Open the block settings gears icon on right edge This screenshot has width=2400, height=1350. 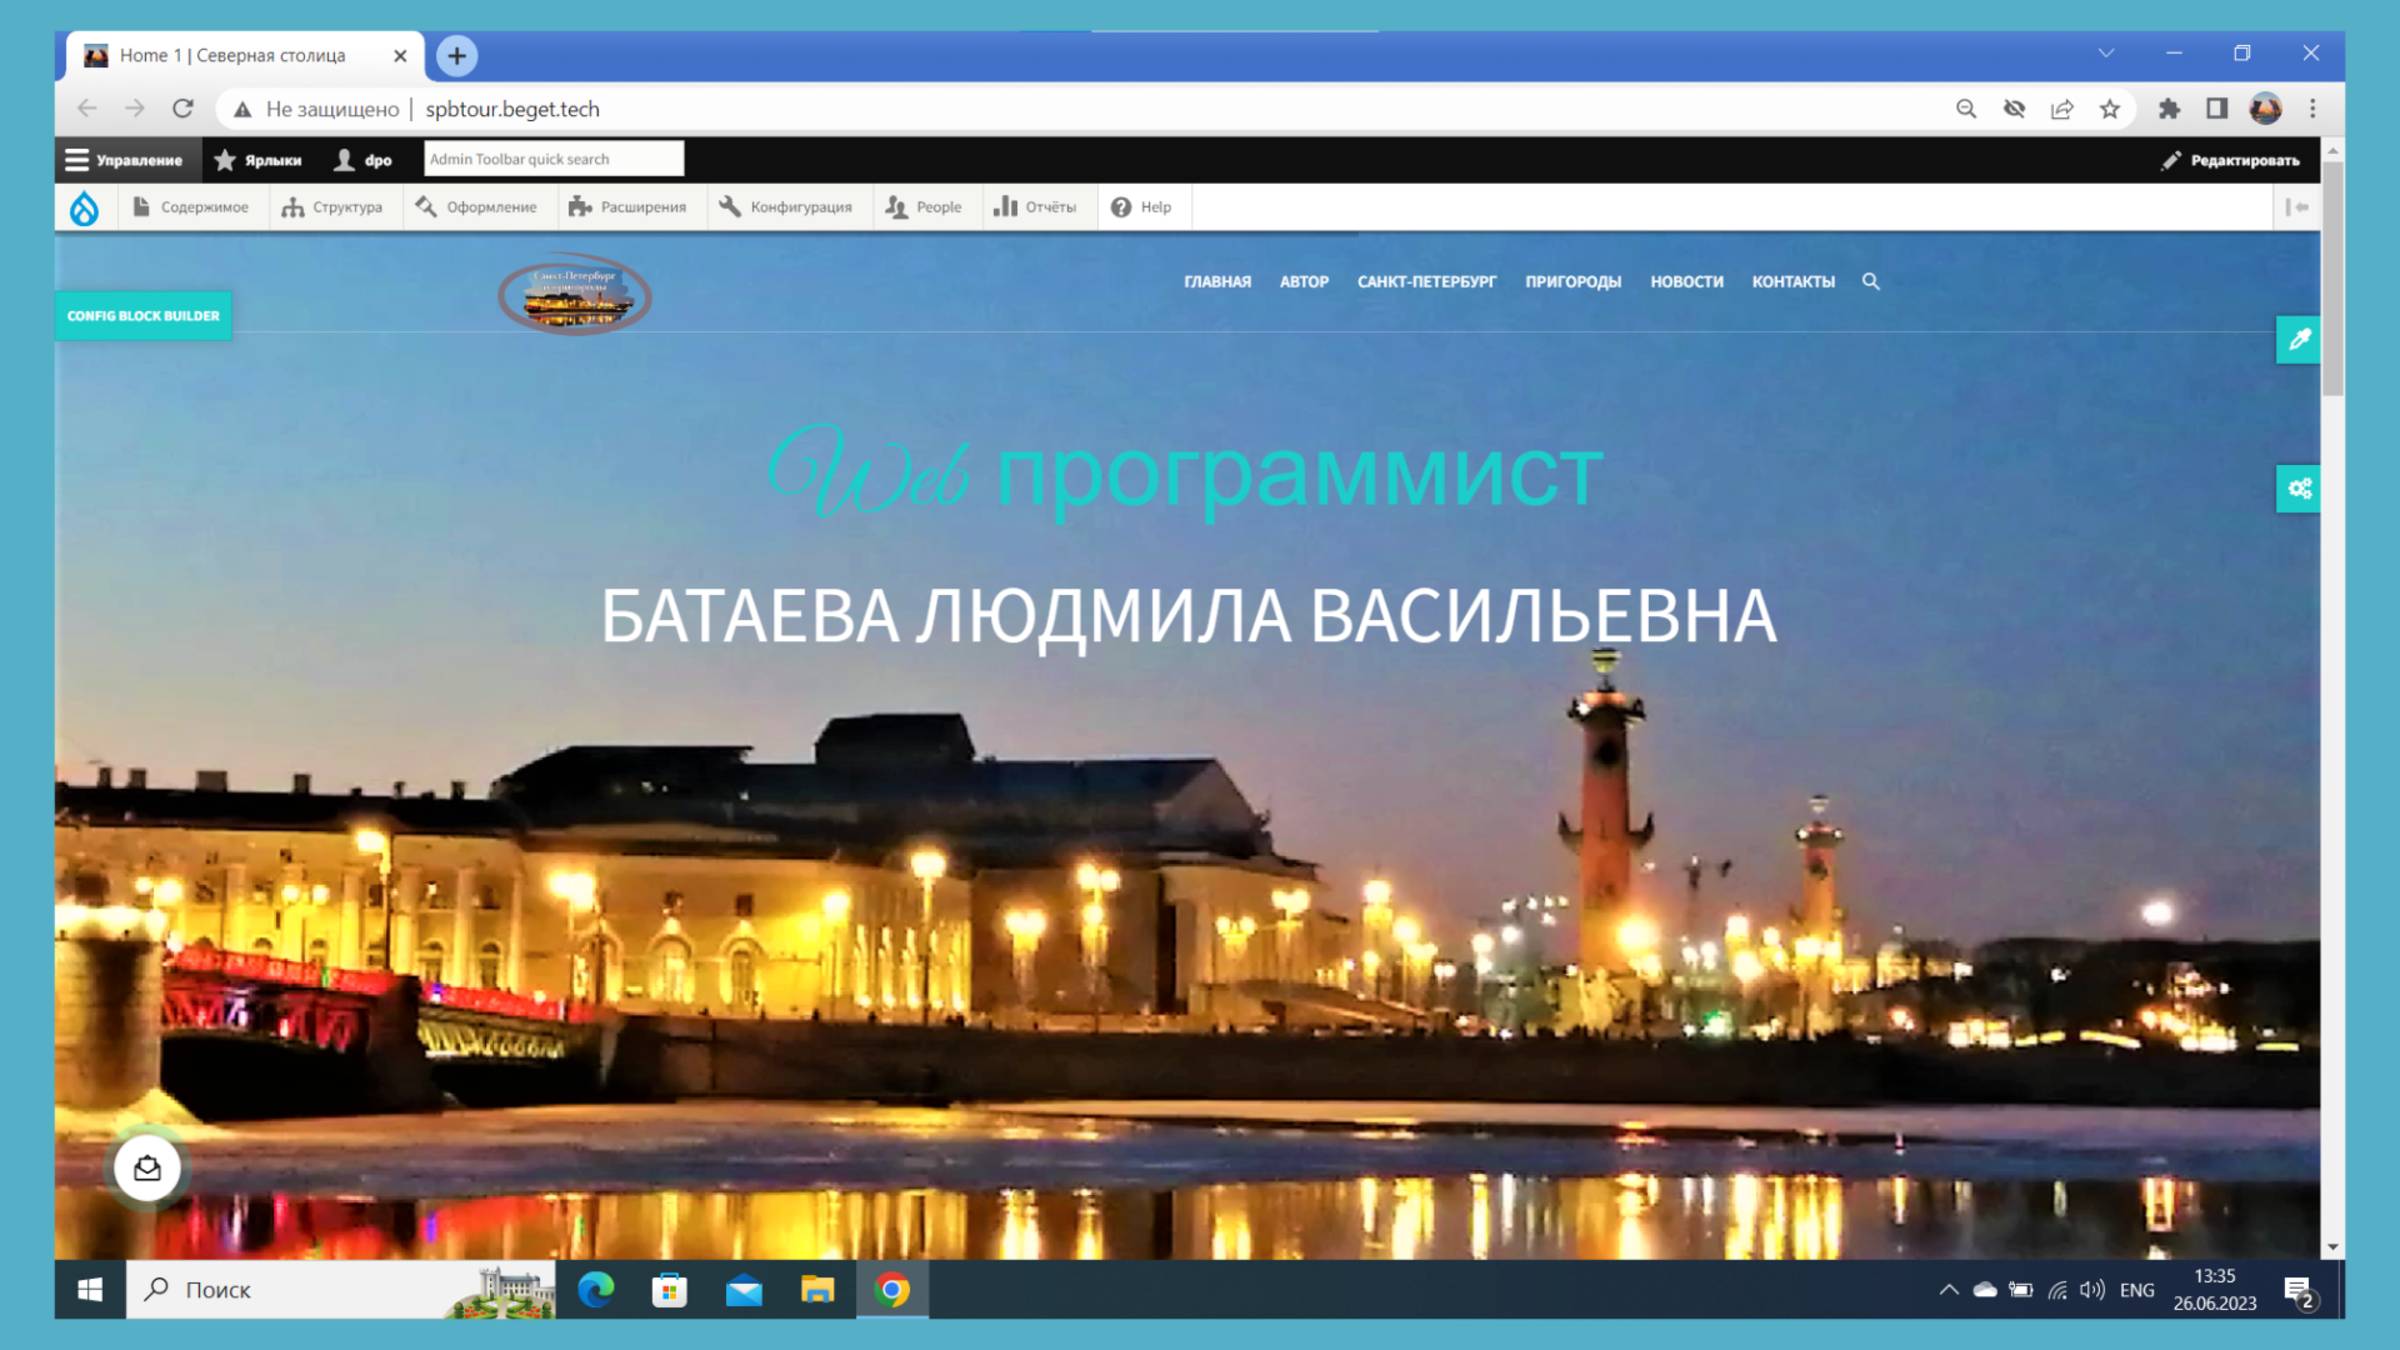tap(2297, 490)
